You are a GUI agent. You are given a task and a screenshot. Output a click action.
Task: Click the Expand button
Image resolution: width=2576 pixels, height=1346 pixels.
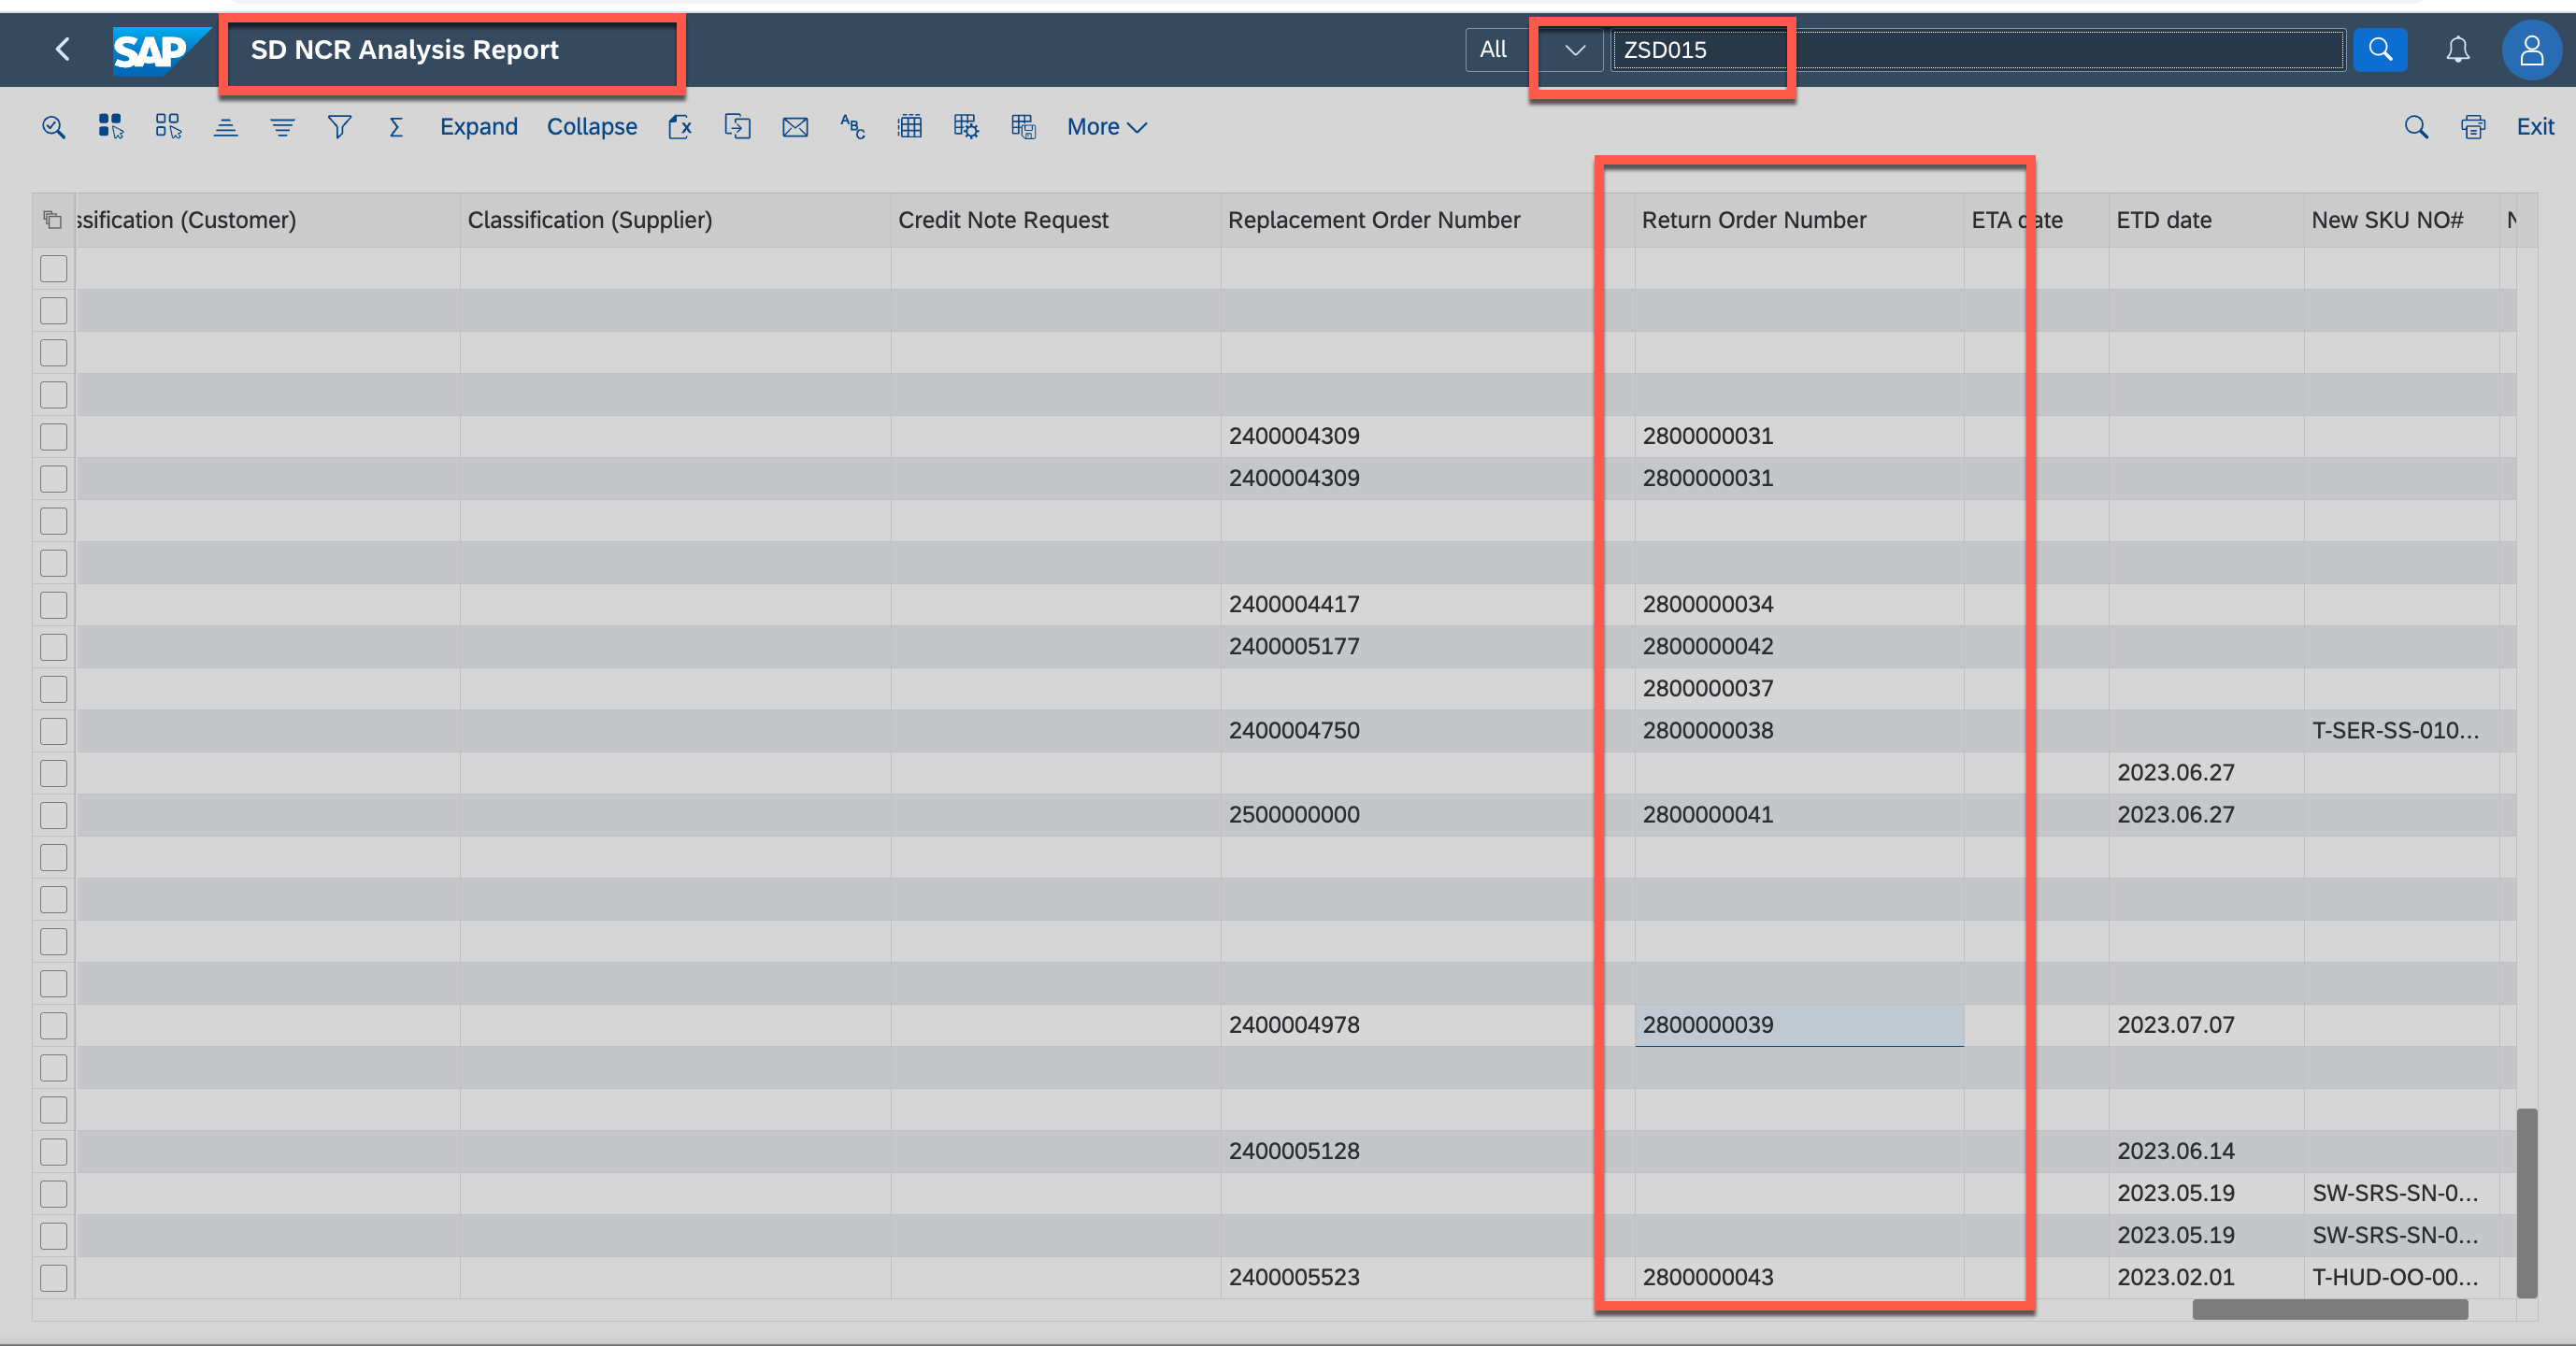(478, 127)
